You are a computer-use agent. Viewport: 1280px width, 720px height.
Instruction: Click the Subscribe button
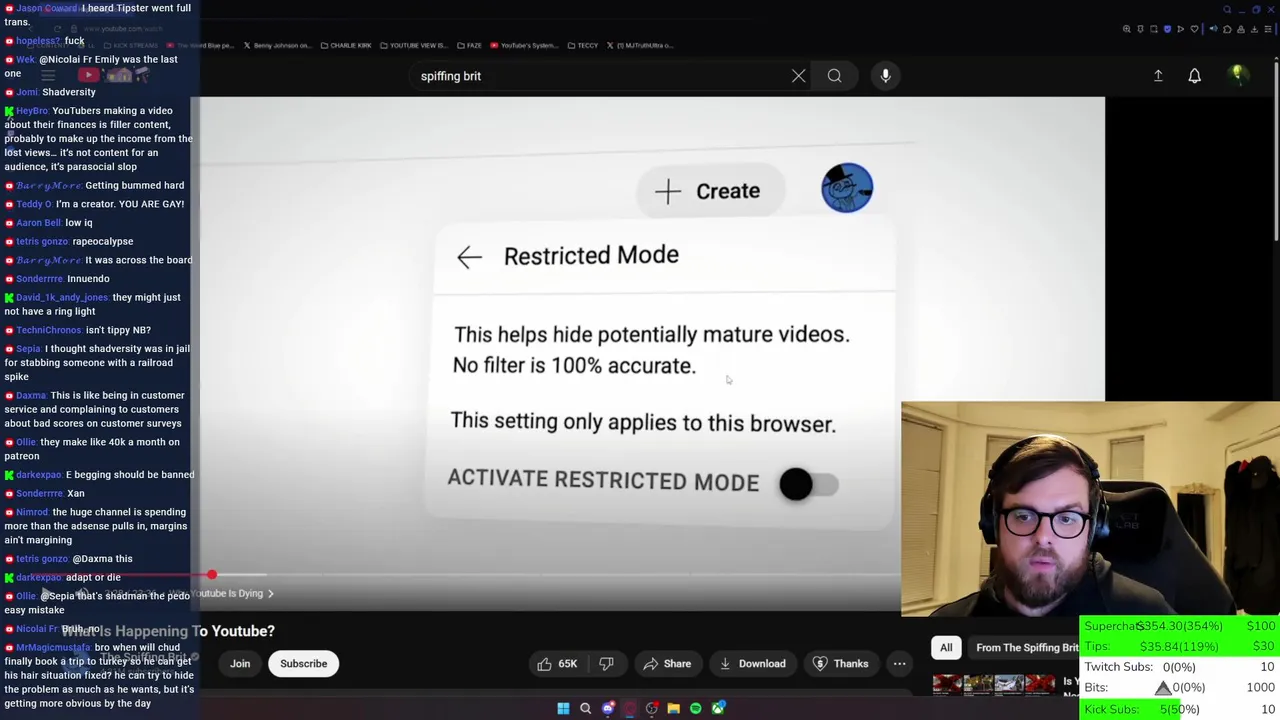coord(303,664)
